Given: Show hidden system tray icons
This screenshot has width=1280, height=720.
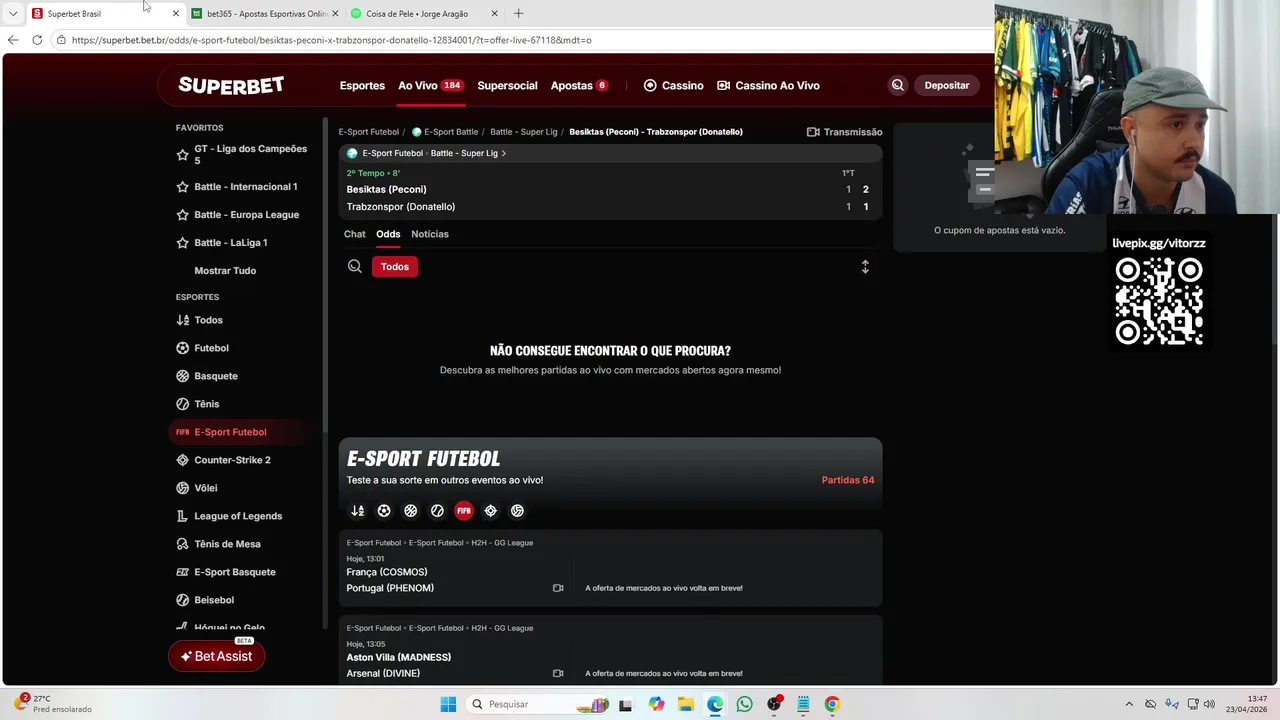Looking at the screenshot, I should (x=1129, y=704).
